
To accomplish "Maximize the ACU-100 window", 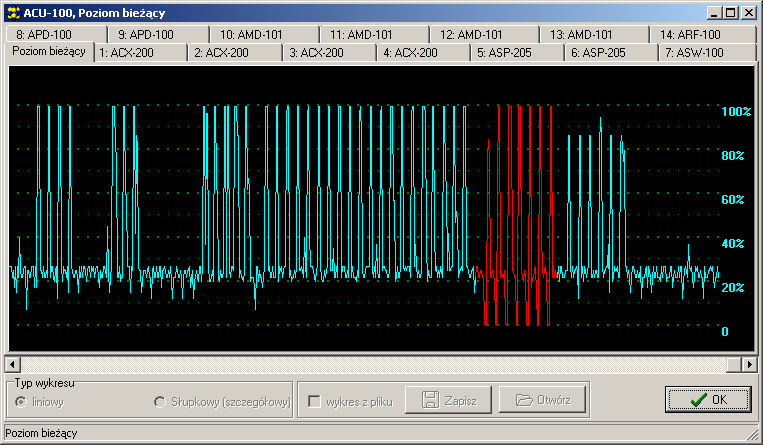I will tap(730, 13).
